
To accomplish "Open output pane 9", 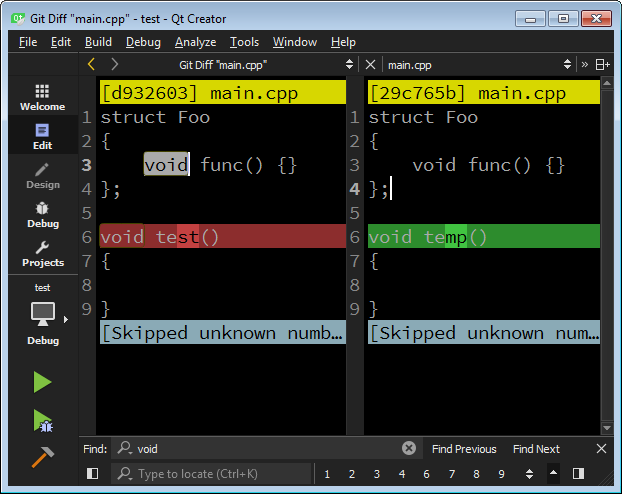I will pyautogui.click(x=501, y=474).
